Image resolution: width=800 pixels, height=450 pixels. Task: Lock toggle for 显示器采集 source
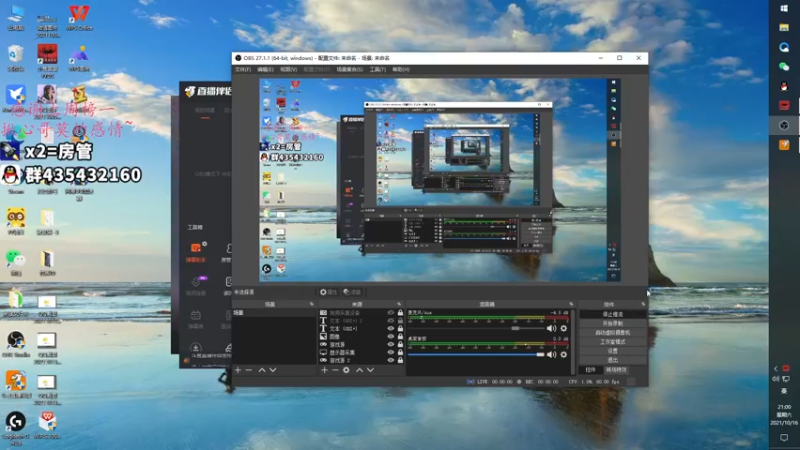401,352
